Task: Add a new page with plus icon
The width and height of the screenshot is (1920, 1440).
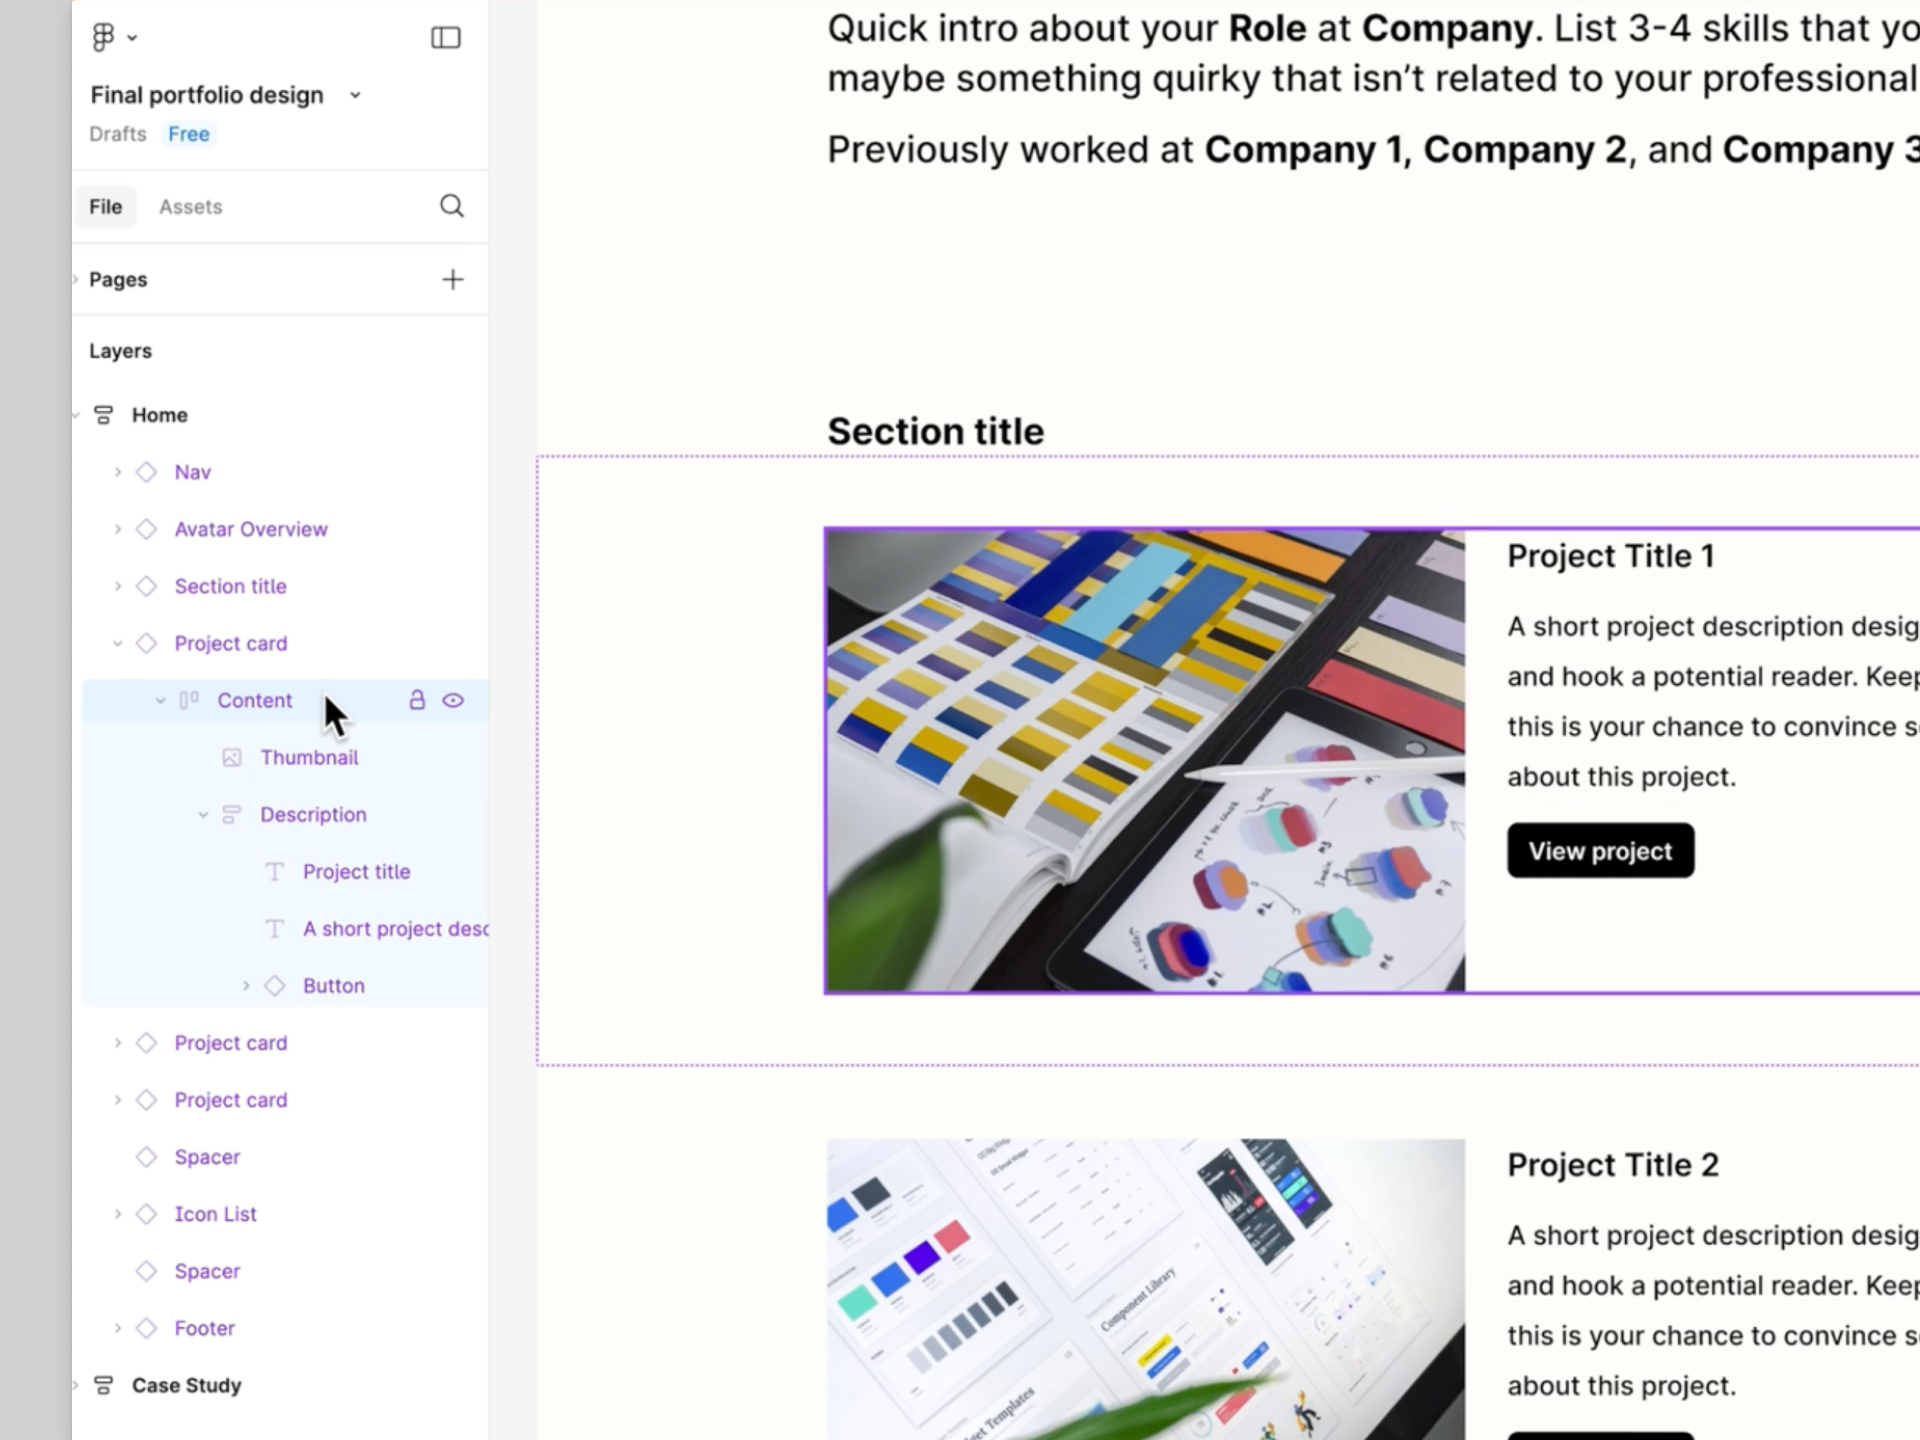Action: pos(453,280)
